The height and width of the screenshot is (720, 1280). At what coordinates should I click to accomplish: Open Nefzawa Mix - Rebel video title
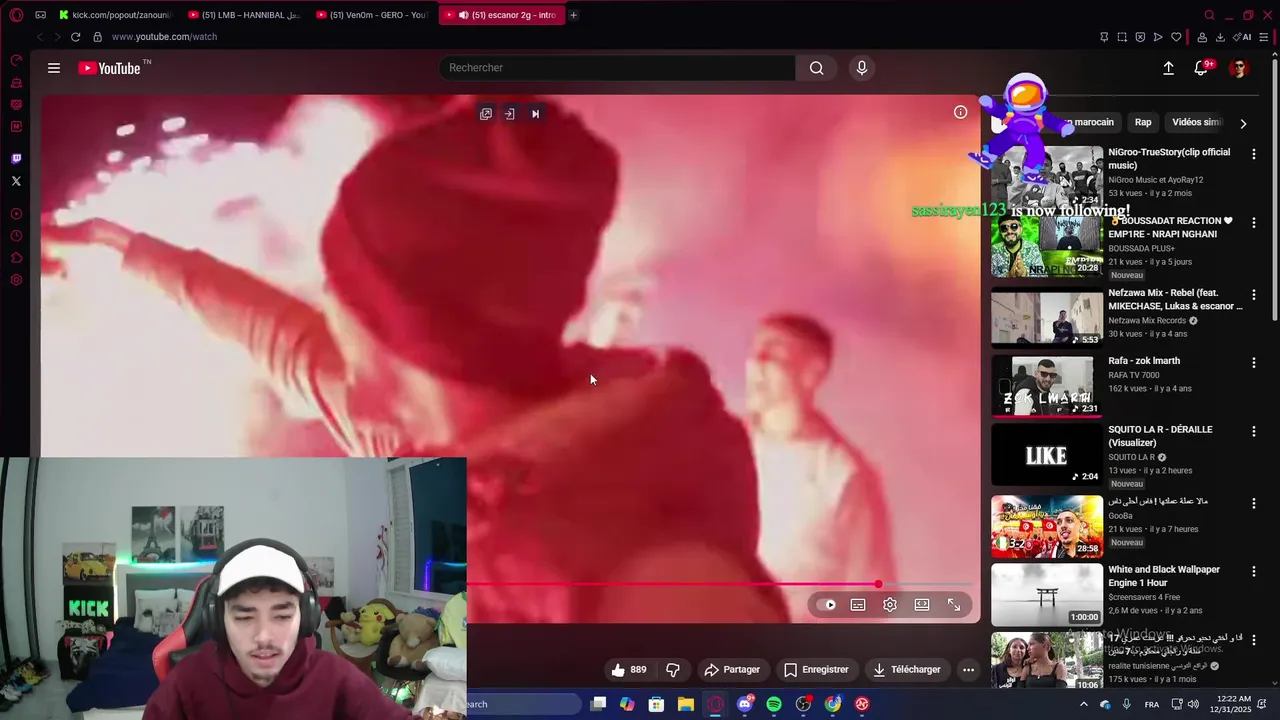[x=1175, y=299]
